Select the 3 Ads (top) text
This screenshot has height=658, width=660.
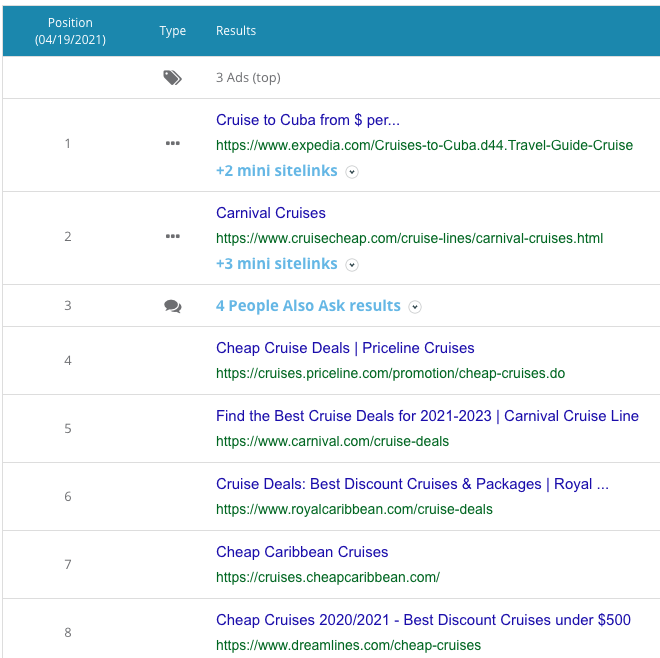(x=248, y=78)
